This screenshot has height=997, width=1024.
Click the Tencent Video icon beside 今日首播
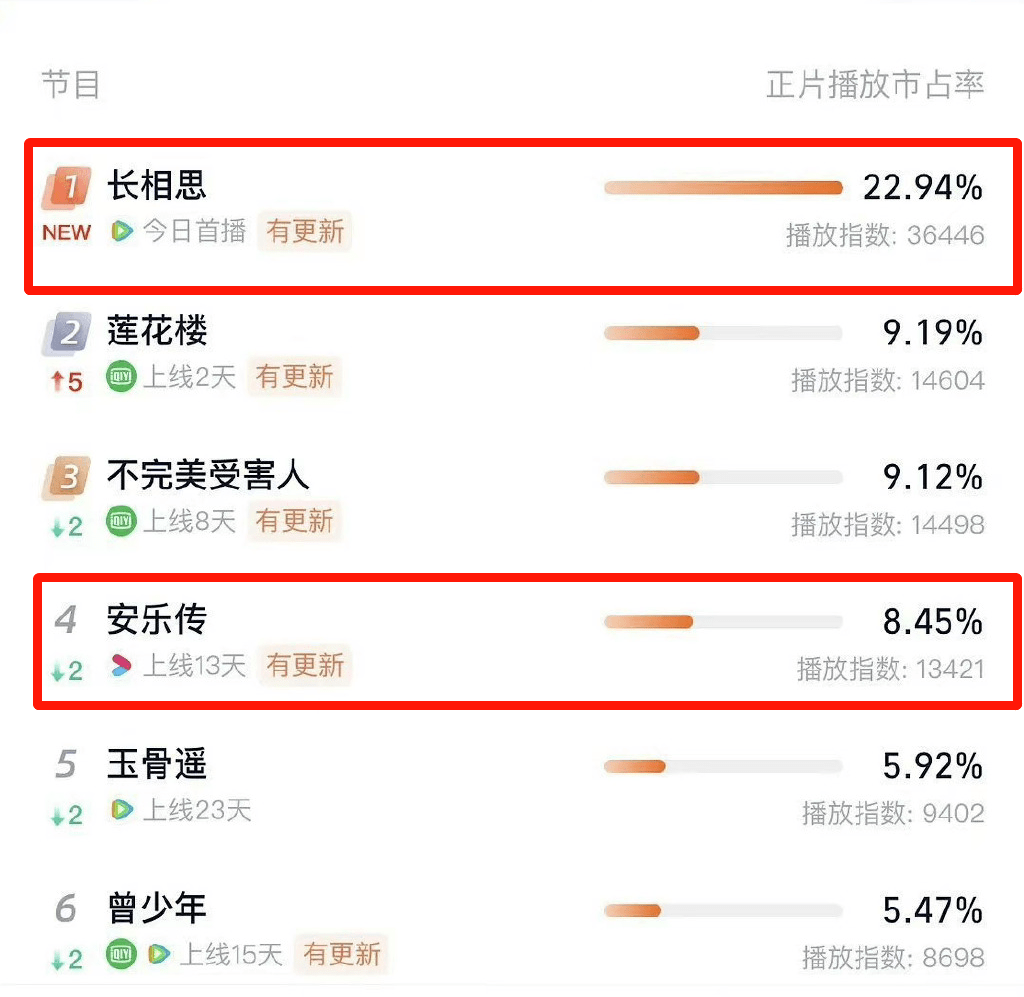(x=122, y=232)
